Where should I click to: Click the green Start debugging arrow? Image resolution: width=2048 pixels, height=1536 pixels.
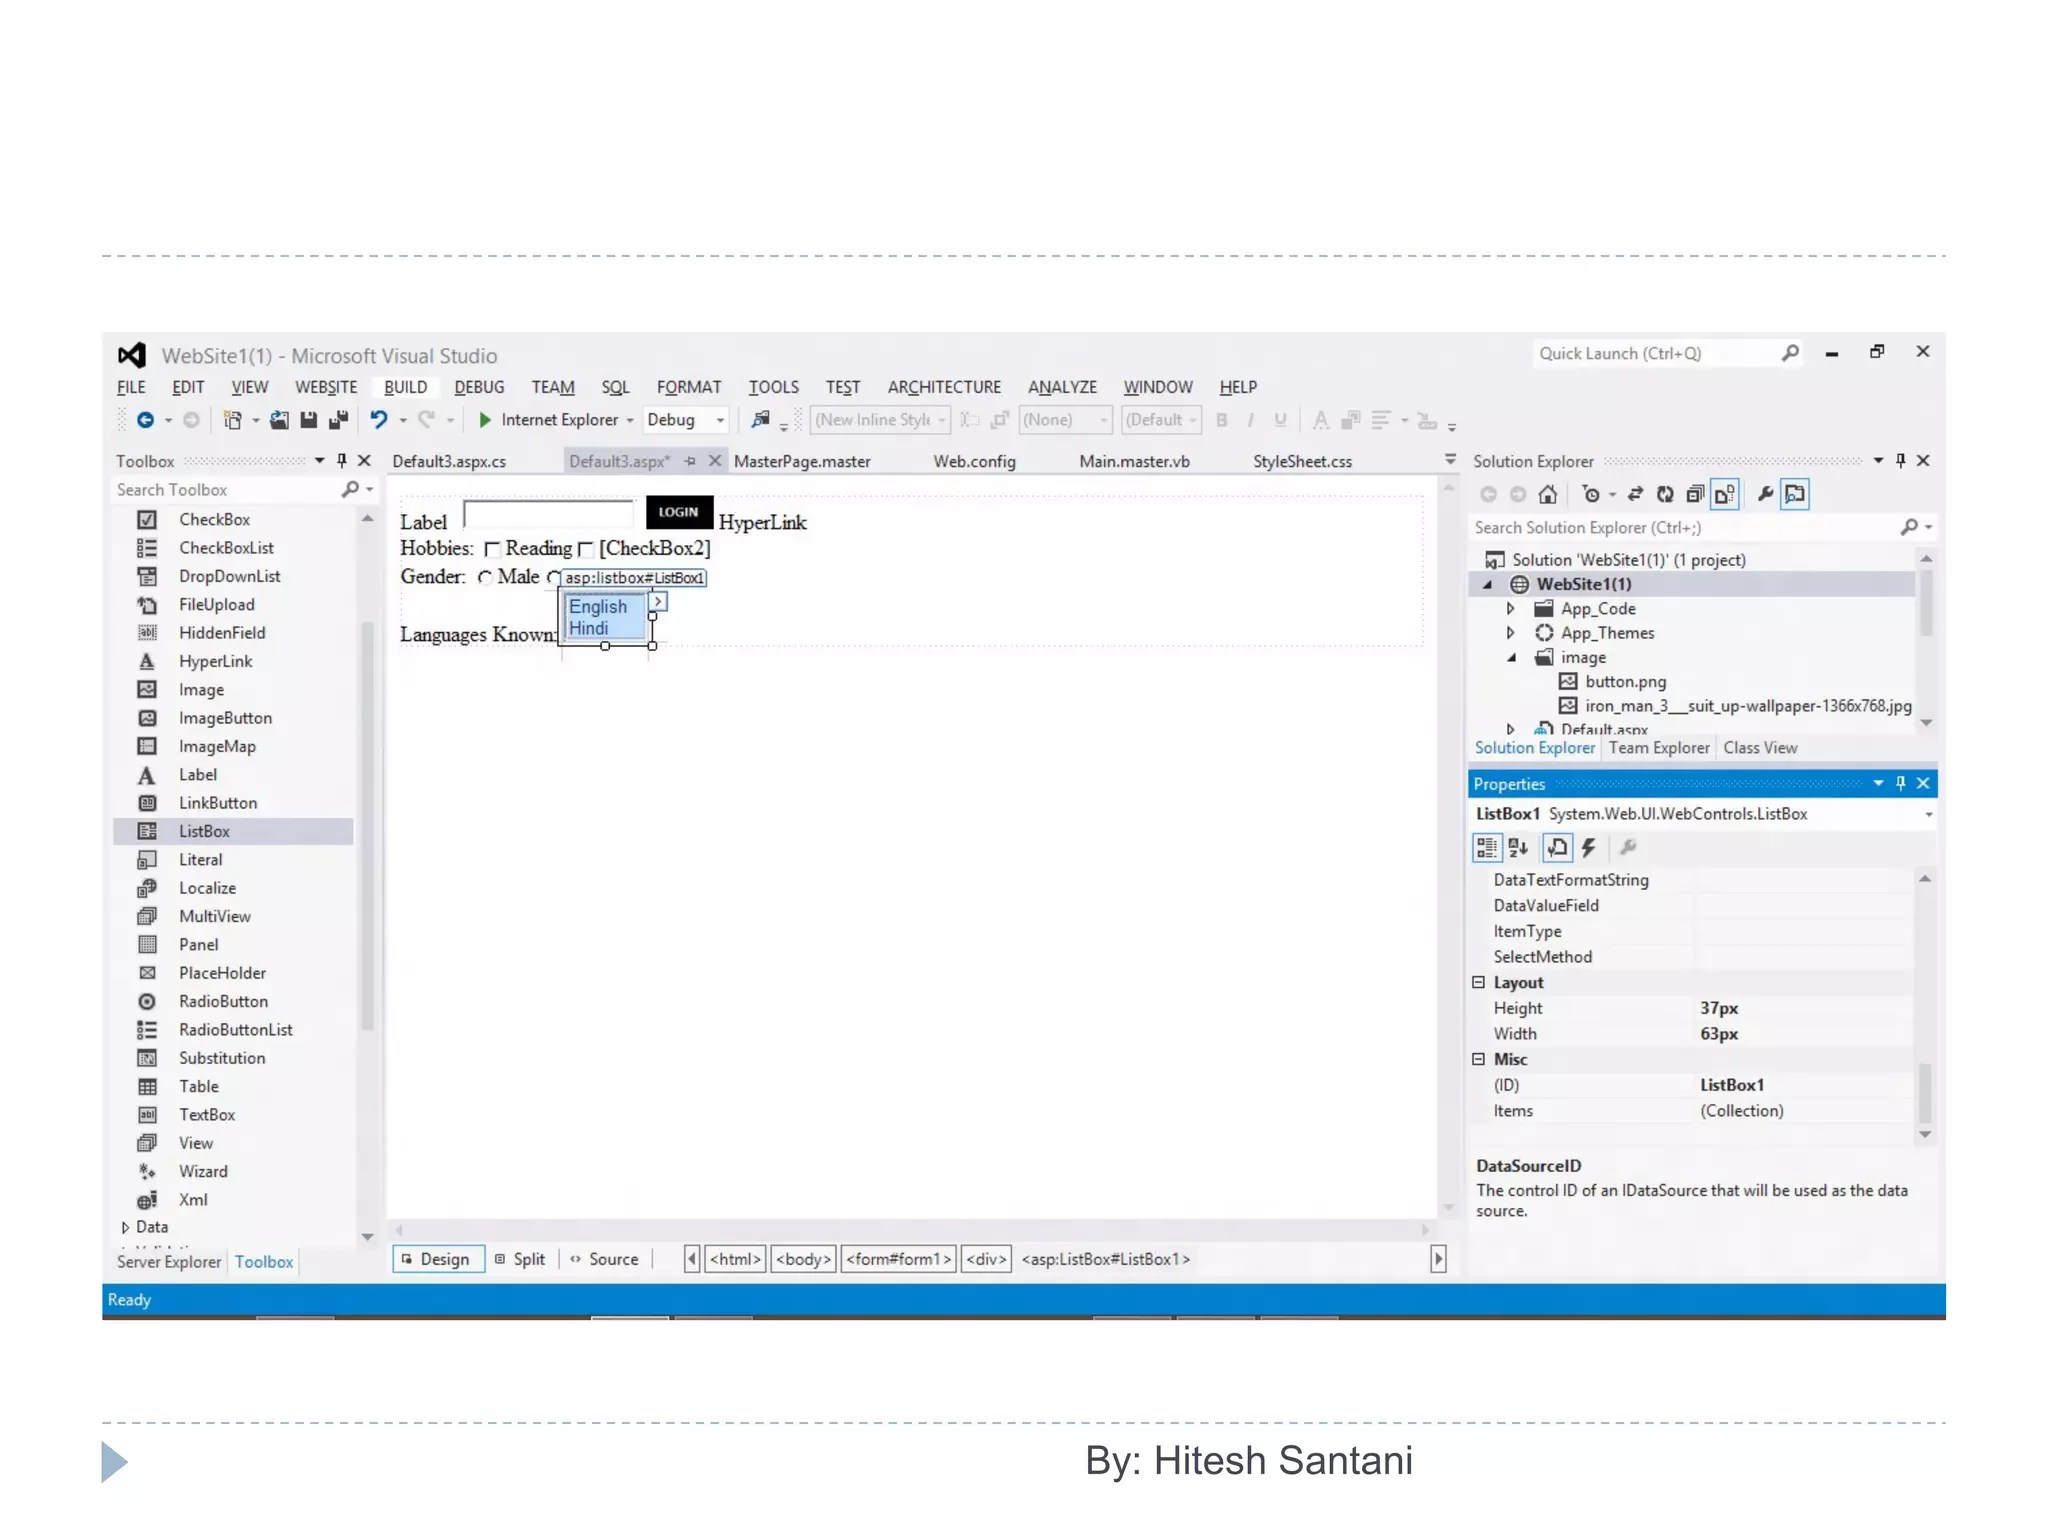[485, 420]
